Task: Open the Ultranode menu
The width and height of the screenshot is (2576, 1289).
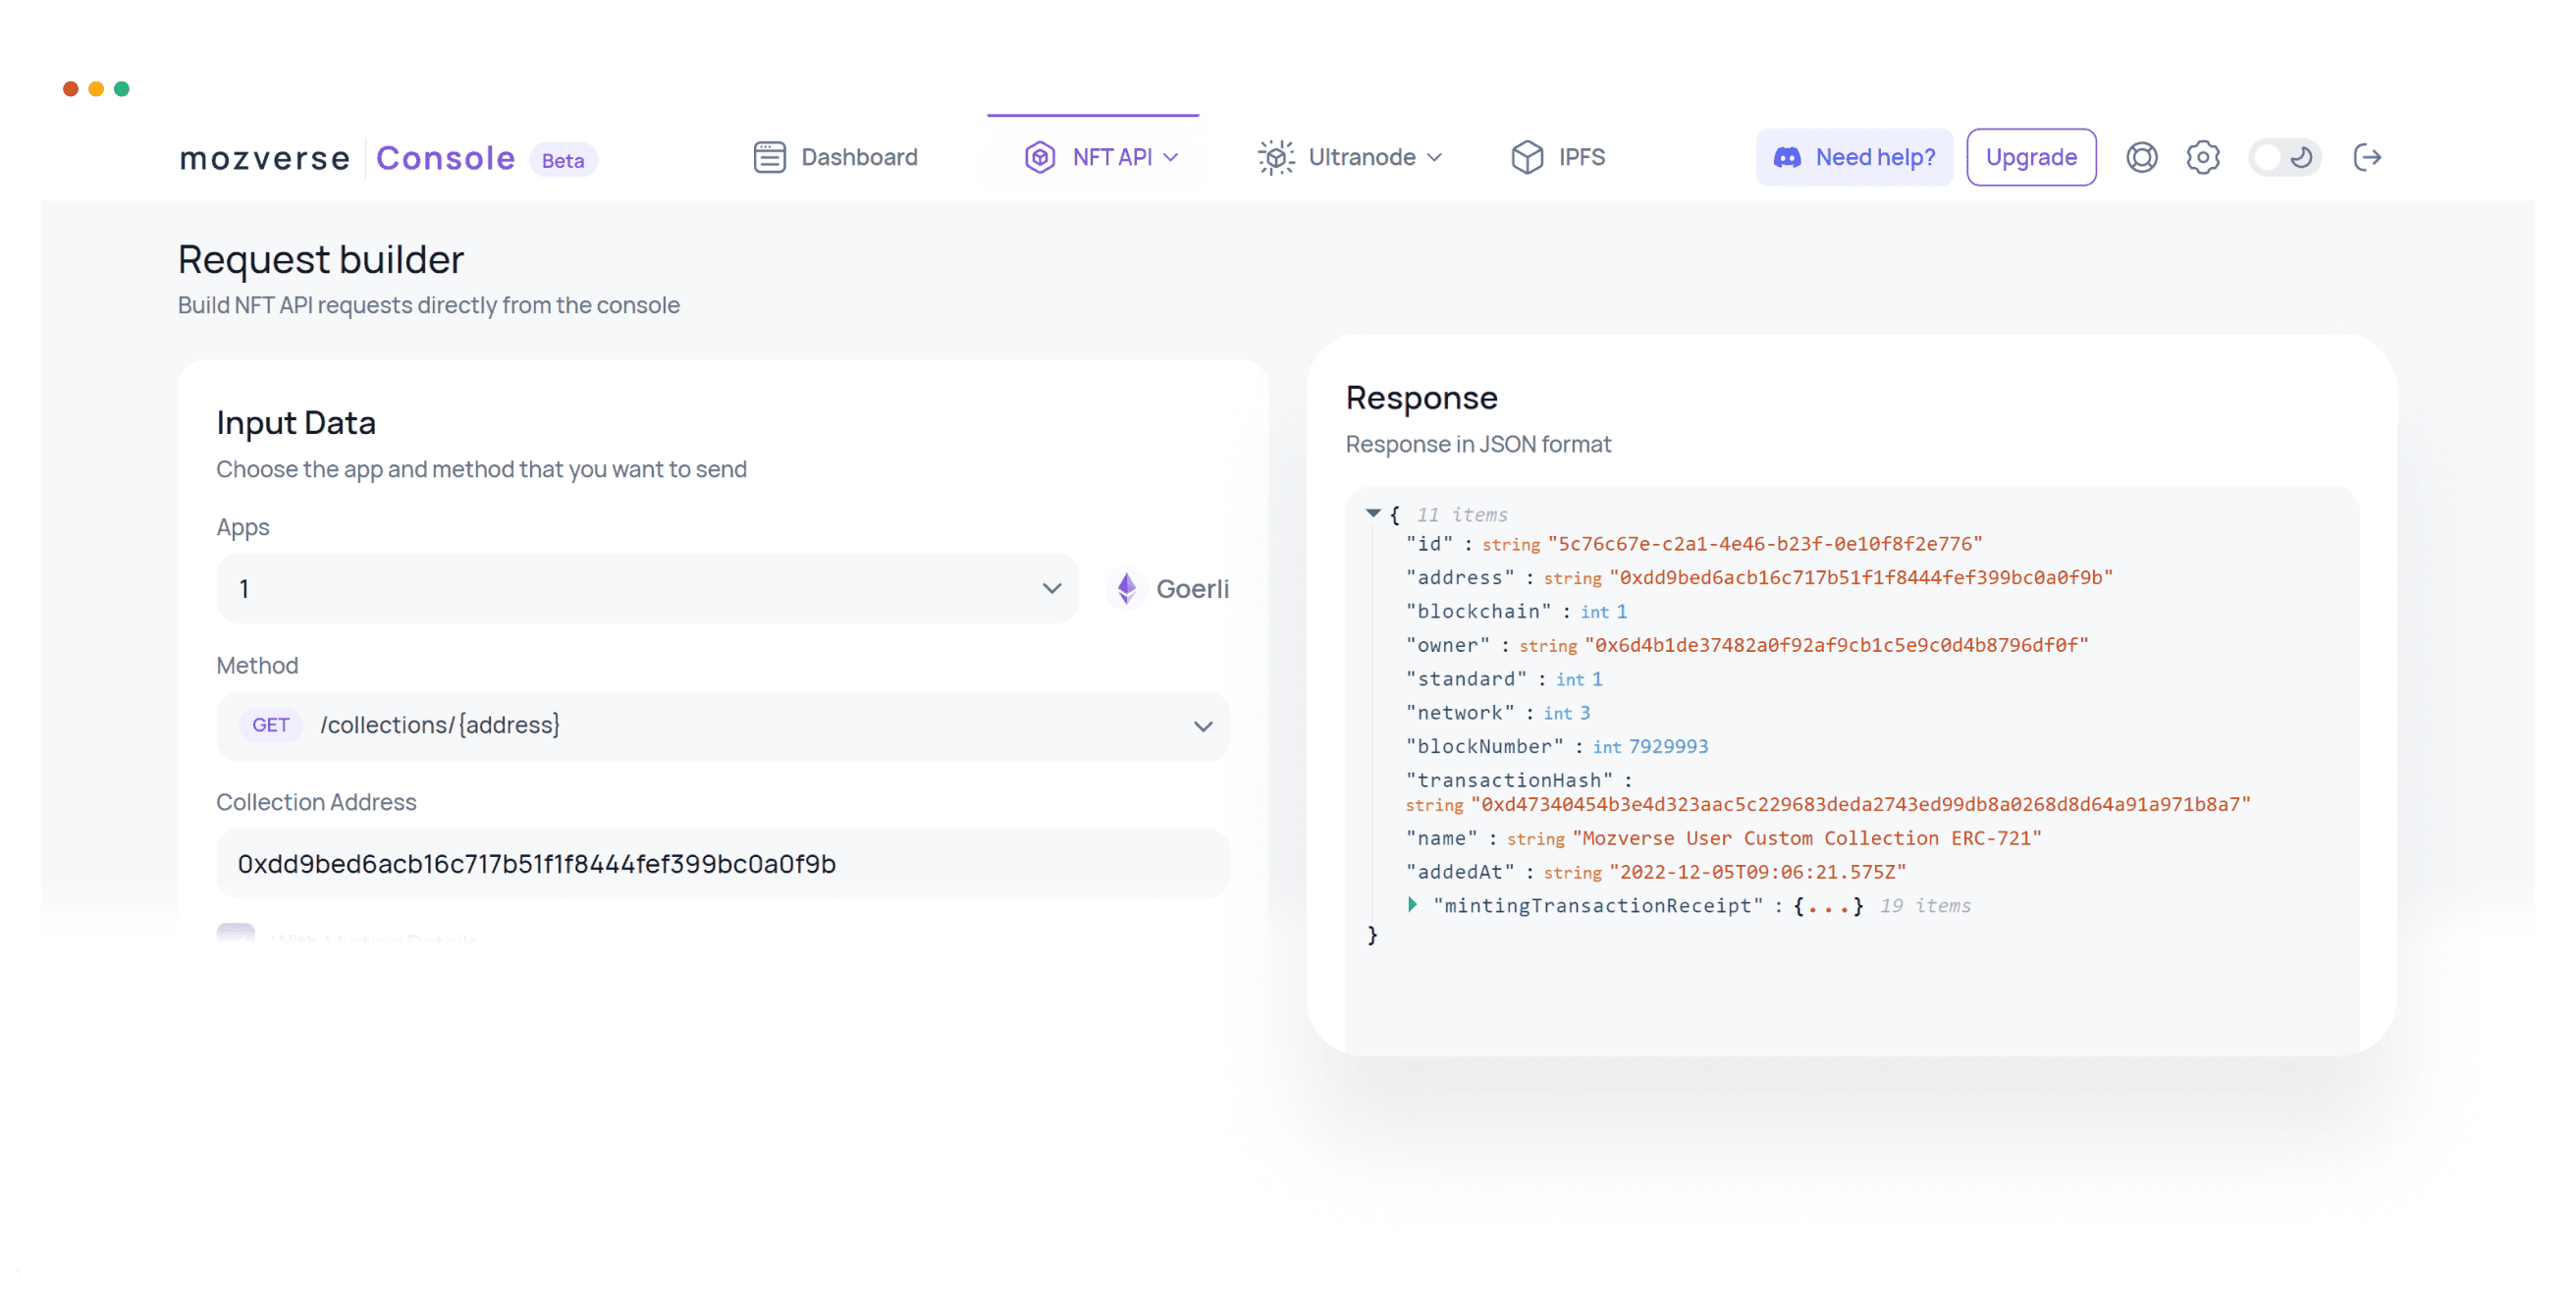Action: click(x=1350, y=157)
